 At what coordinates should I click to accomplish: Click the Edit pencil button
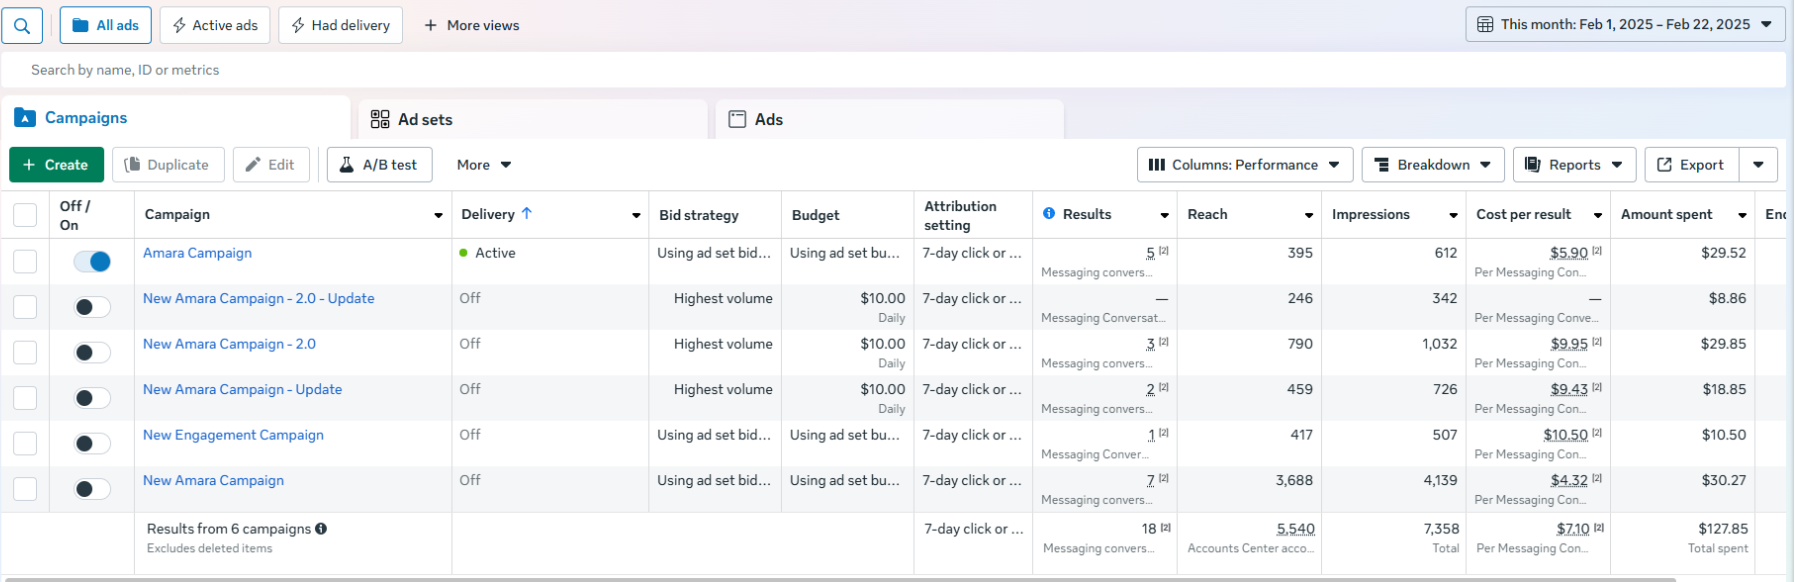click(x=270, y=165)
